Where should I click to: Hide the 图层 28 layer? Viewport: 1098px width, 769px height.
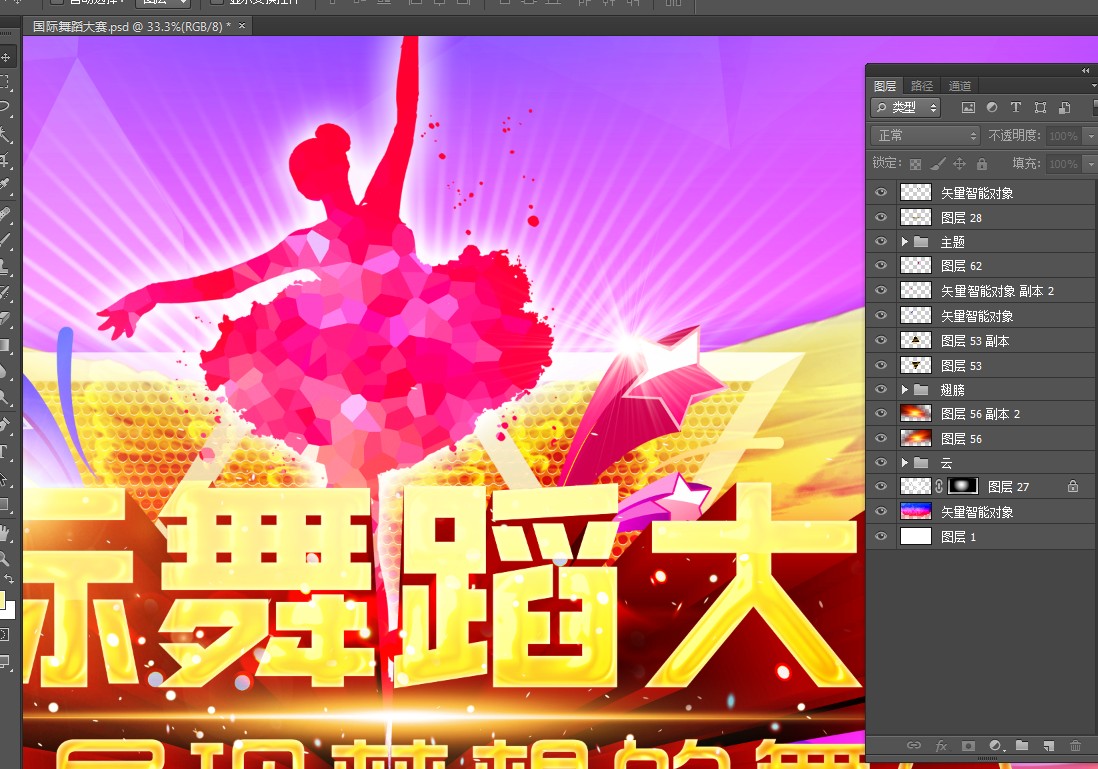pyautogui.click(x=881, y=217)
